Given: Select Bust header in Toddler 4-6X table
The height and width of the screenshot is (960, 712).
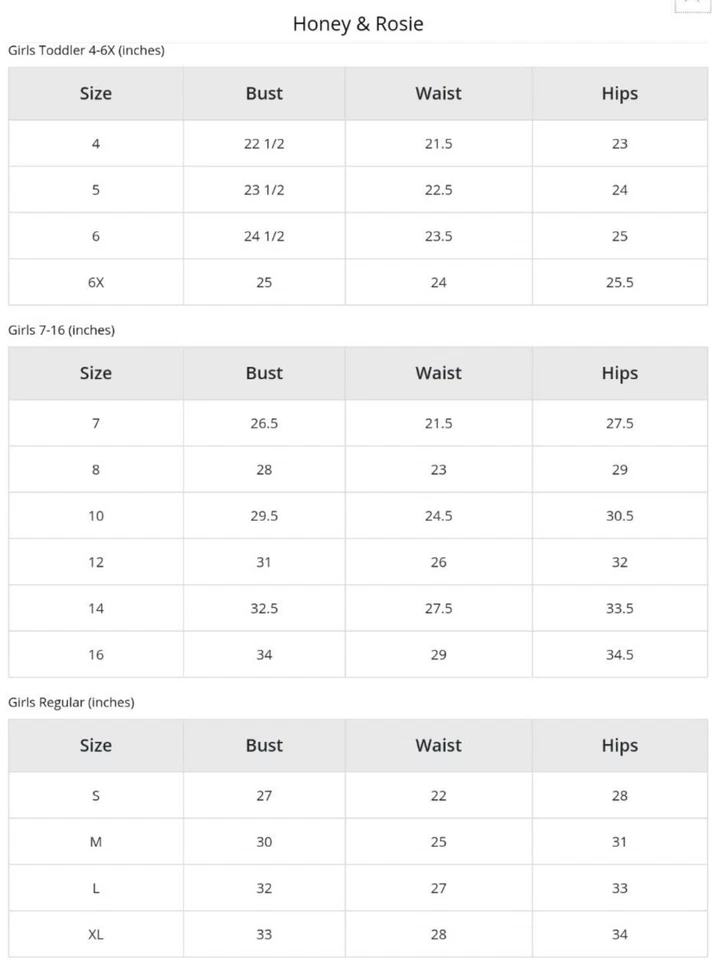Looking at the screenshot, I should (264, 94).
